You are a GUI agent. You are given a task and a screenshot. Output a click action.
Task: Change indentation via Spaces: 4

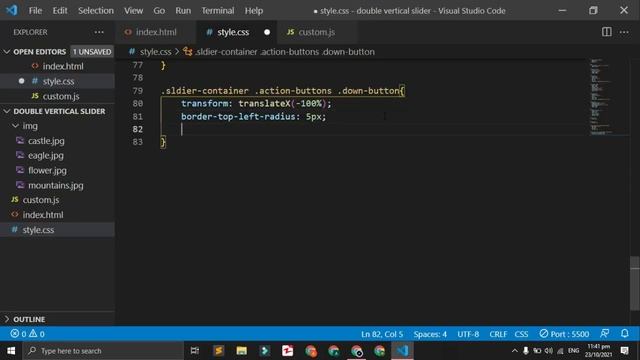(x=430, y=334)
